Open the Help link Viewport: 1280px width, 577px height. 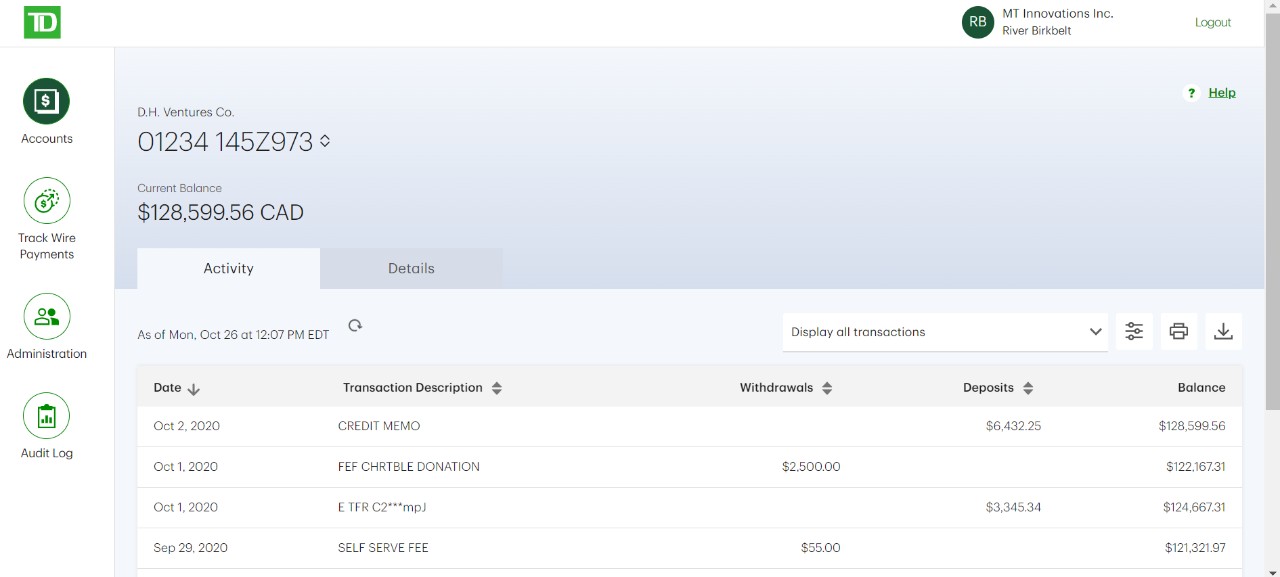tap(1221, 92)
